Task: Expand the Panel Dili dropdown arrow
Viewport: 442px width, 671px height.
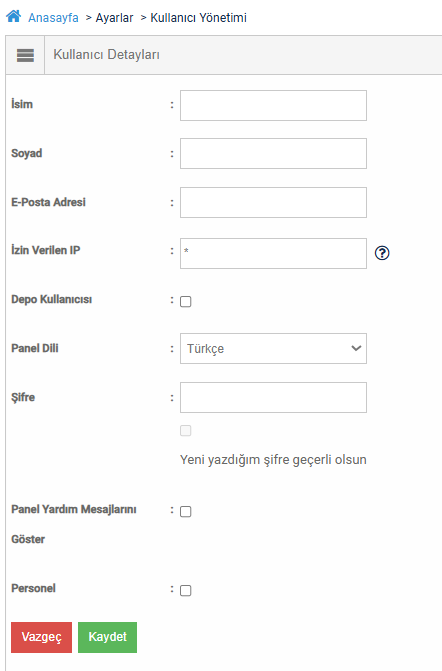Action: click(x=356, y=348)
